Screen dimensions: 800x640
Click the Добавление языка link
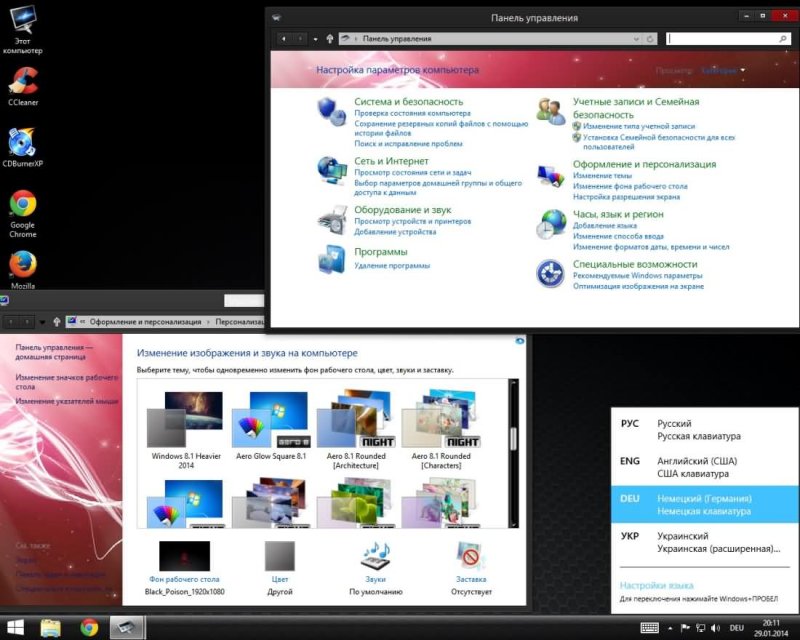(605, 226)
